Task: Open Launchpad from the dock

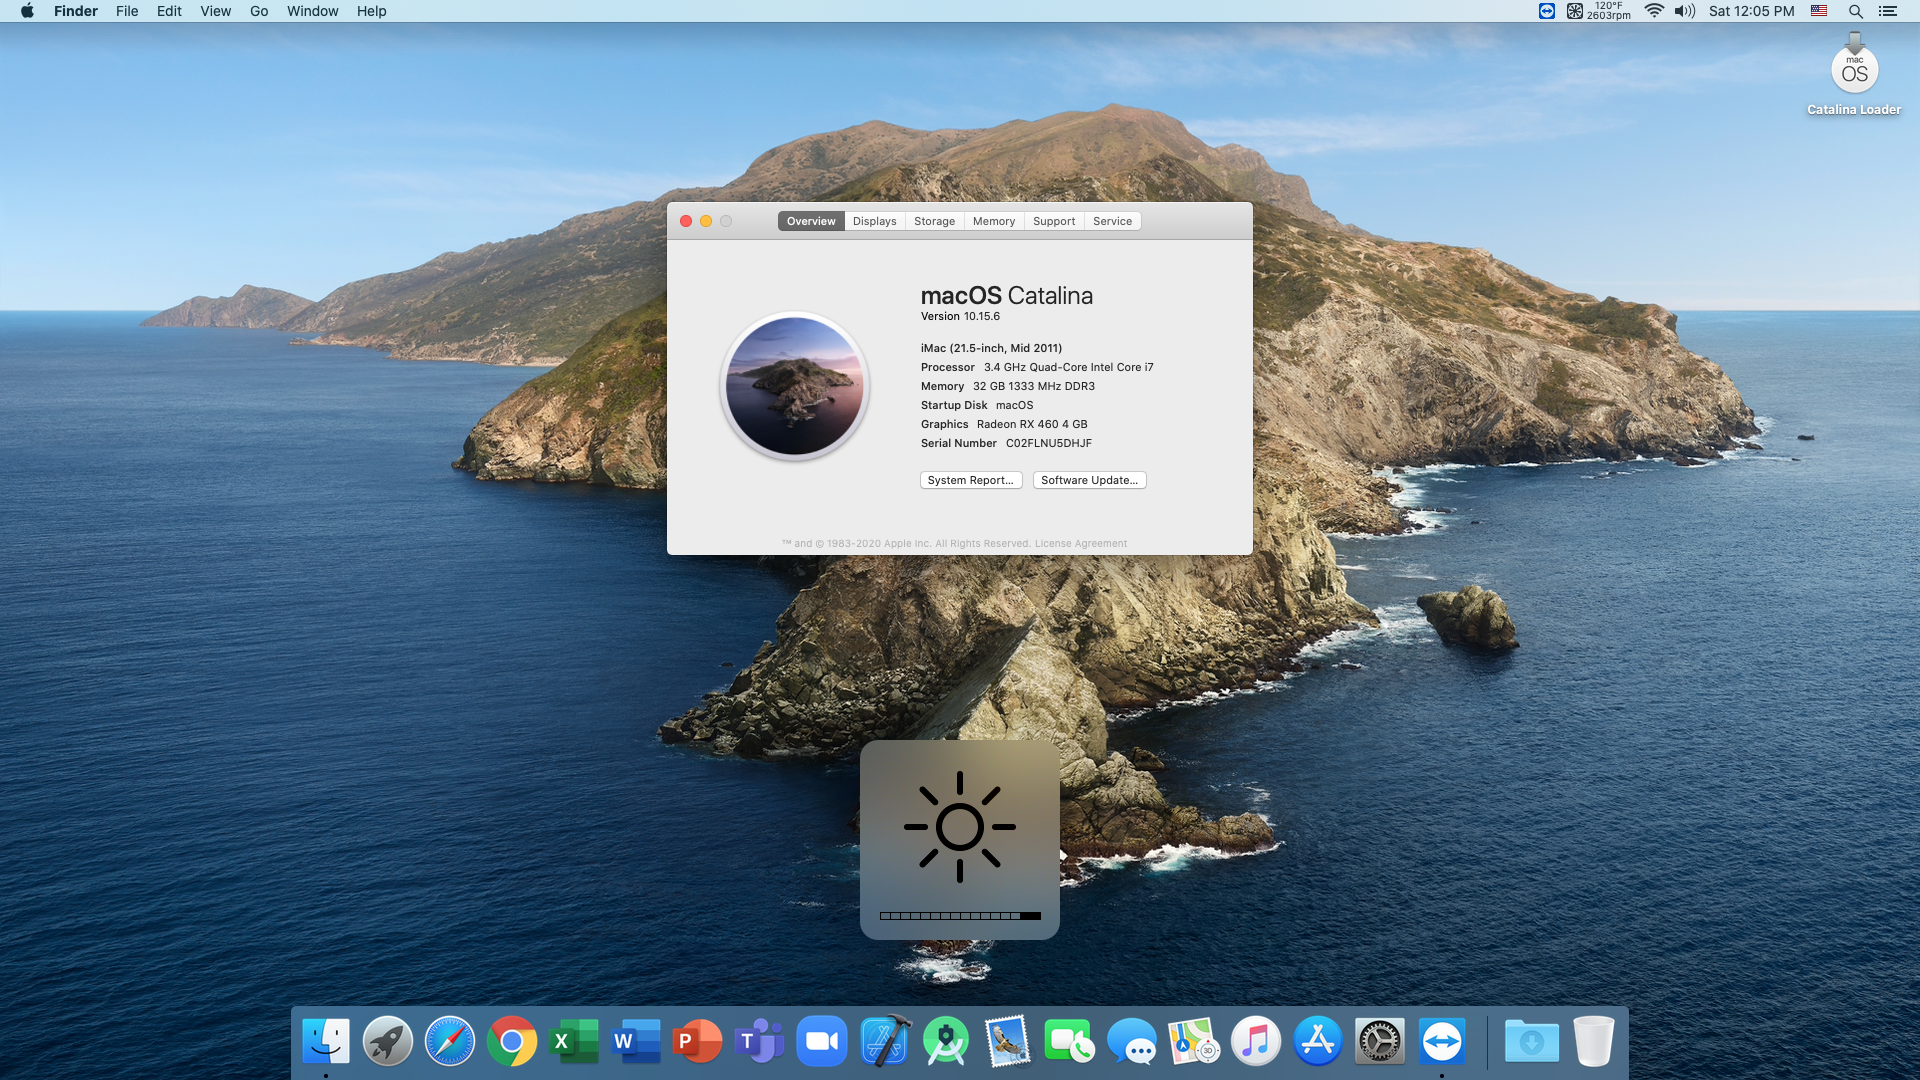Action: point(388,1042)
